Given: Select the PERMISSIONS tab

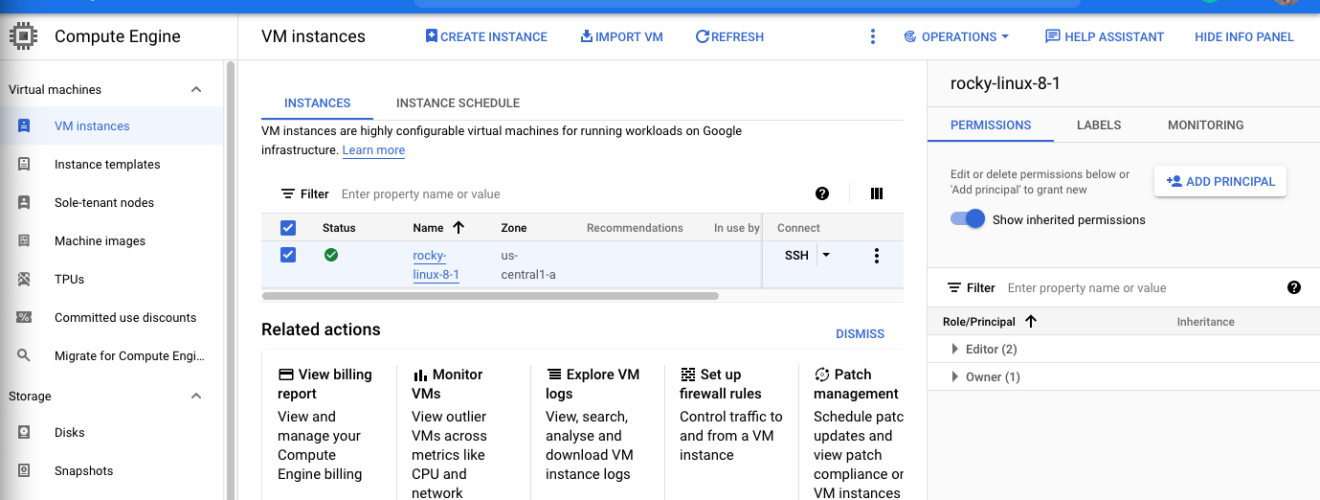Looking at the screenshot, I should point(990,125).
